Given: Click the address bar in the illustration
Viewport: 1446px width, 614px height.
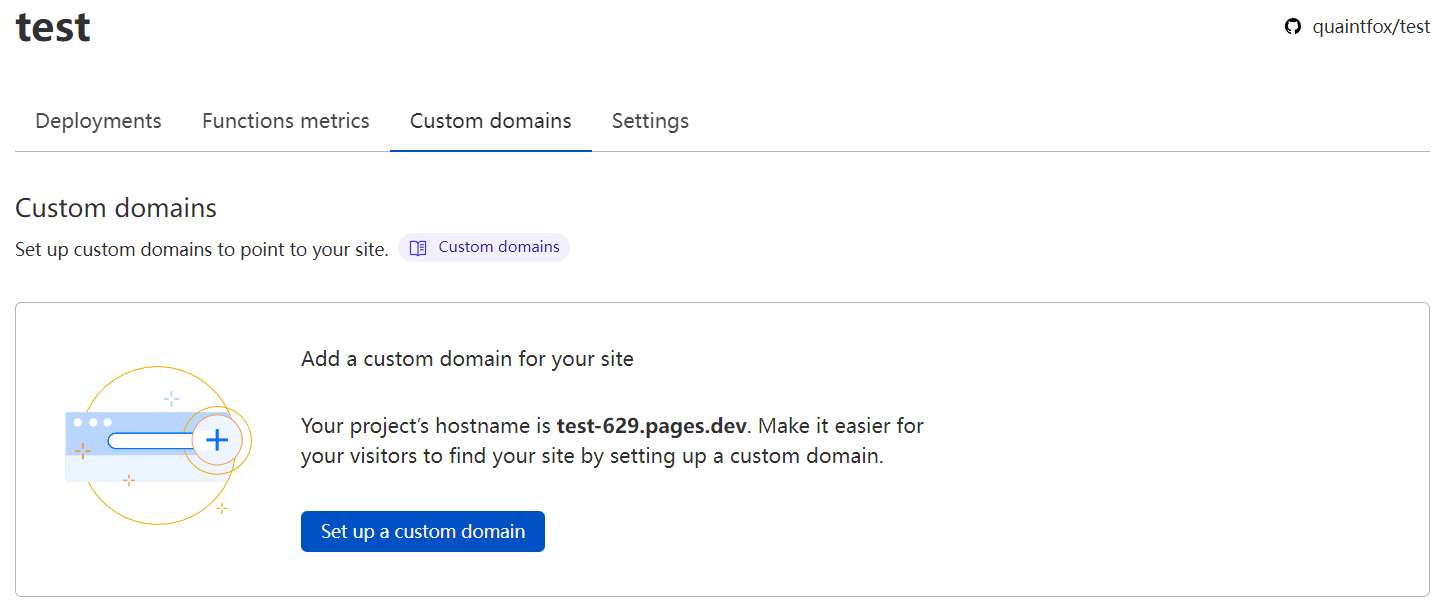Looking at the screenshot, I should tap(150, 440).
